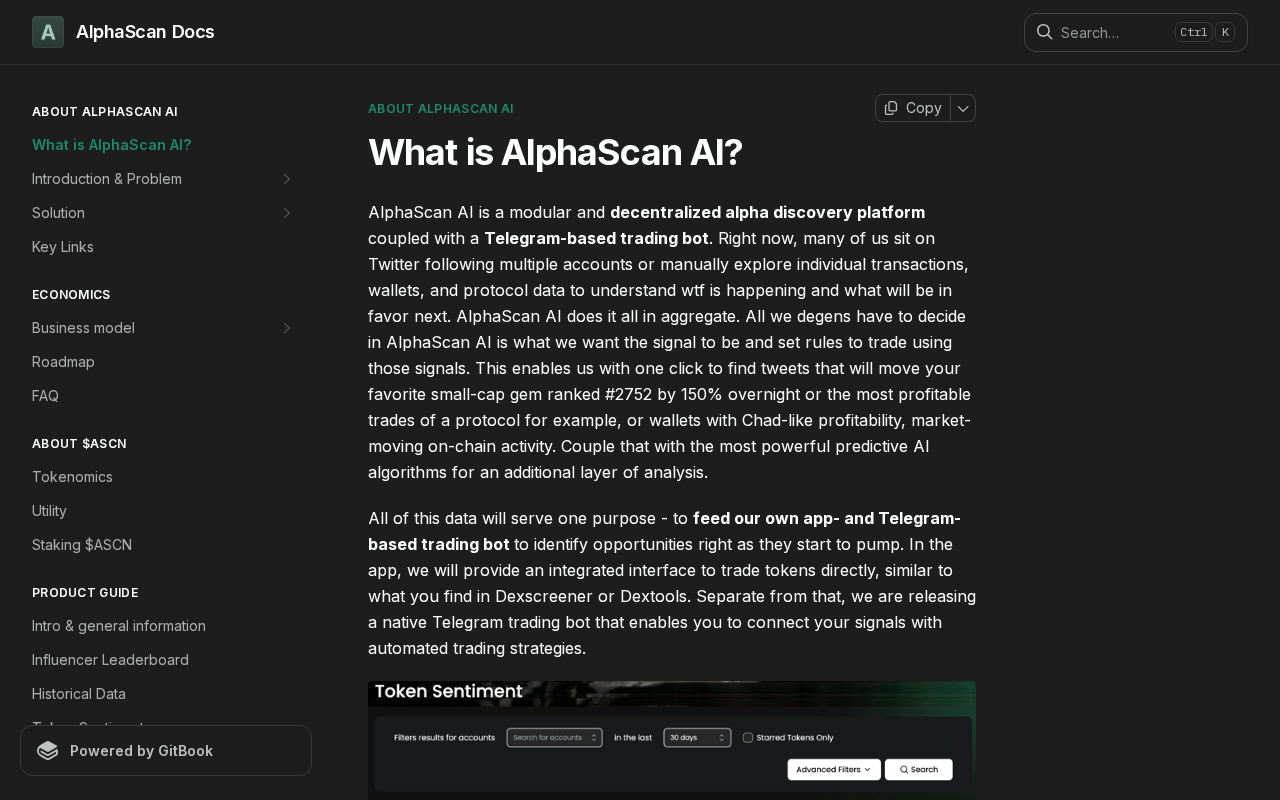Click the copy page icon
This screenshot has width=1280, height=800.
tap(891, 108)
